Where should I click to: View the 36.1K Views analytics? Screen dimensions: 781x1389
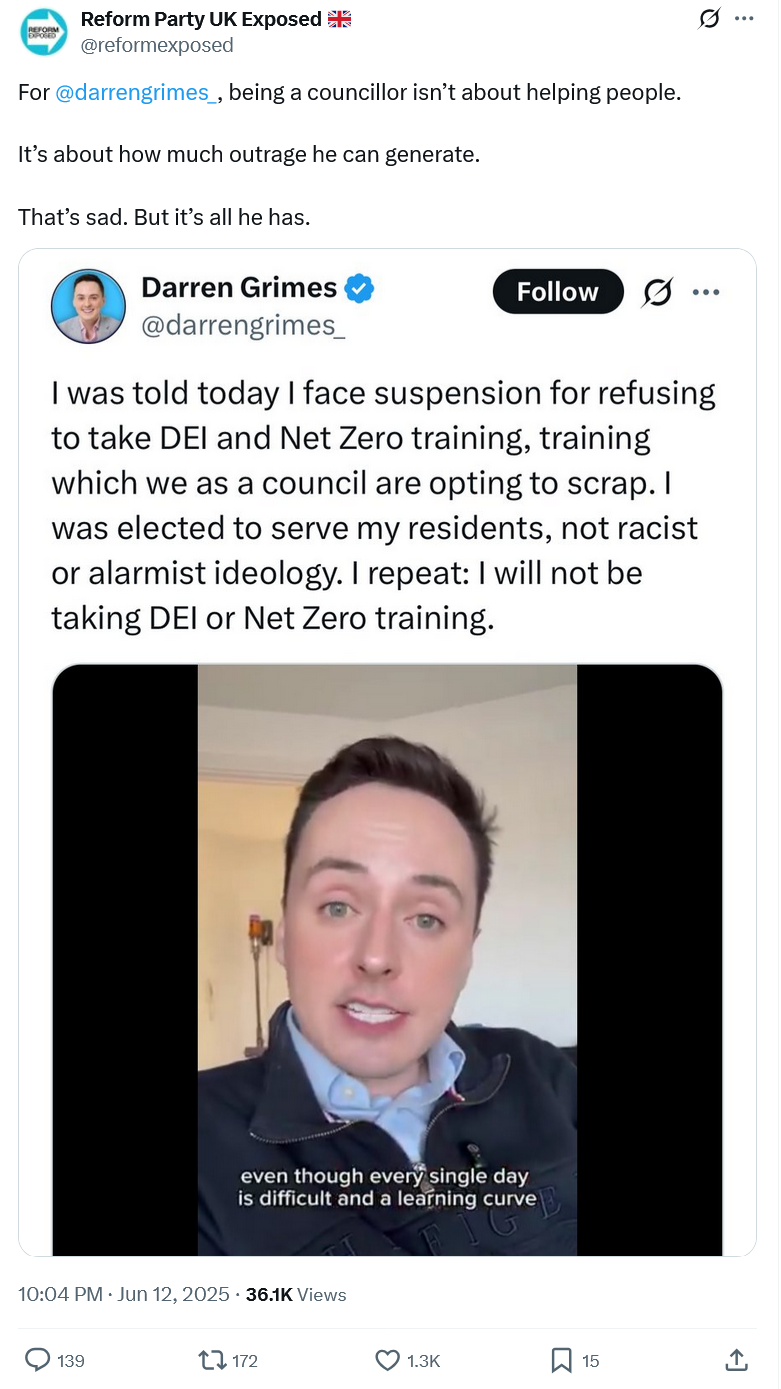tap(296, 1294)
